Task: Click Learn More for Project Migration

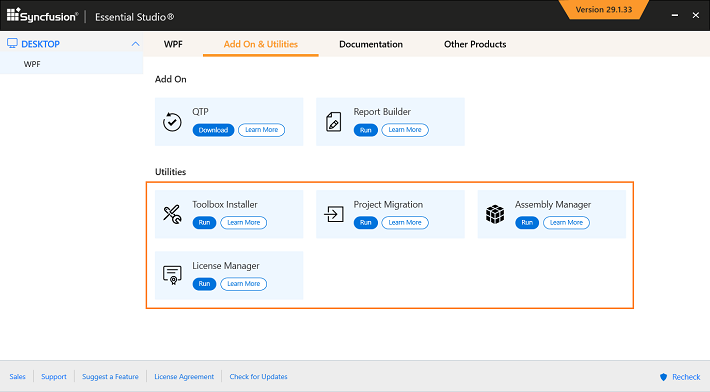Action: (x=405, y=223)
